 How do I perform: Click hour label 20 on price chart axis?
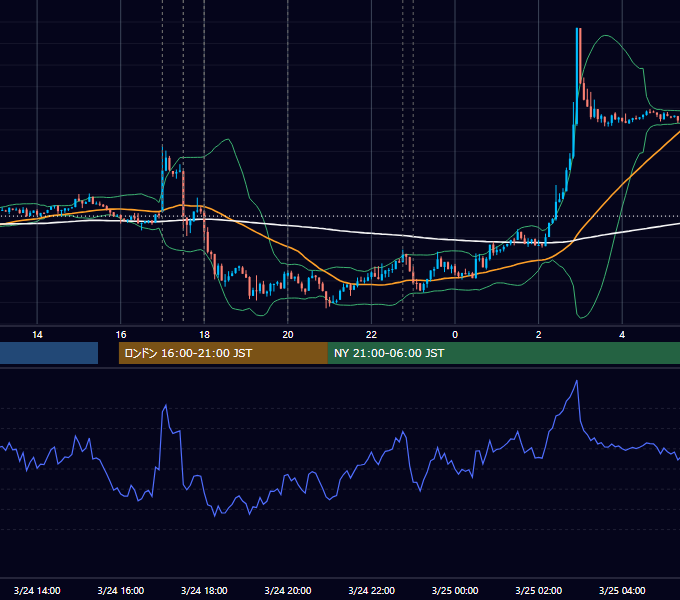[x=288, y=335]
